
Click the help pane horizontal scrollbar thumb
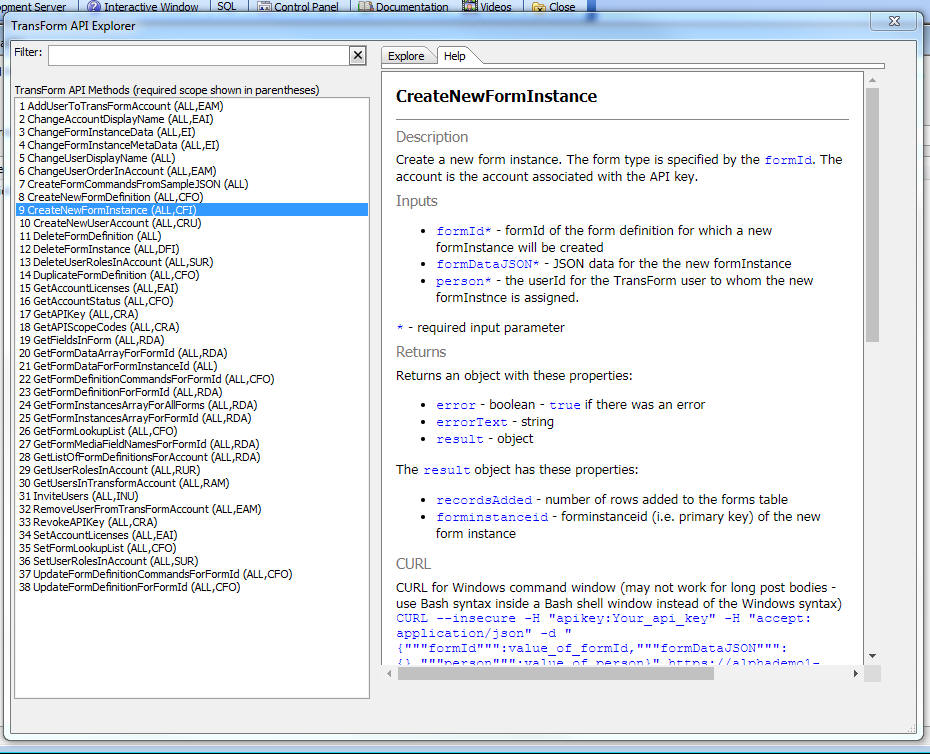[556, 674]
